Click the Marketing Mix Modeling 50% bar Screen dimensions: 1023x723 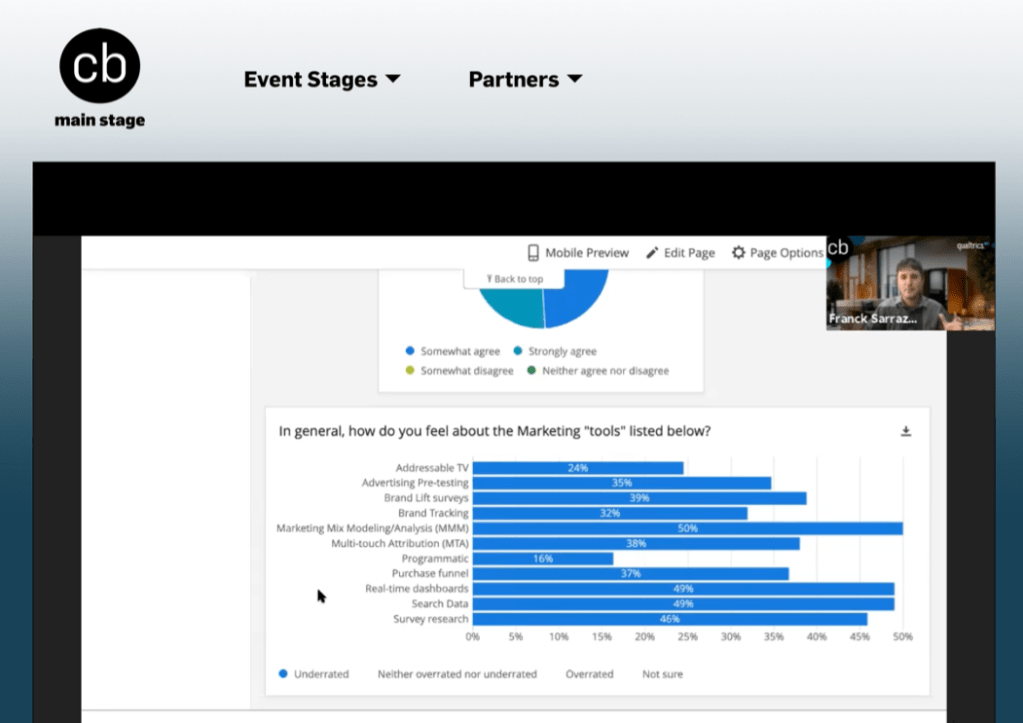(688, 529)
